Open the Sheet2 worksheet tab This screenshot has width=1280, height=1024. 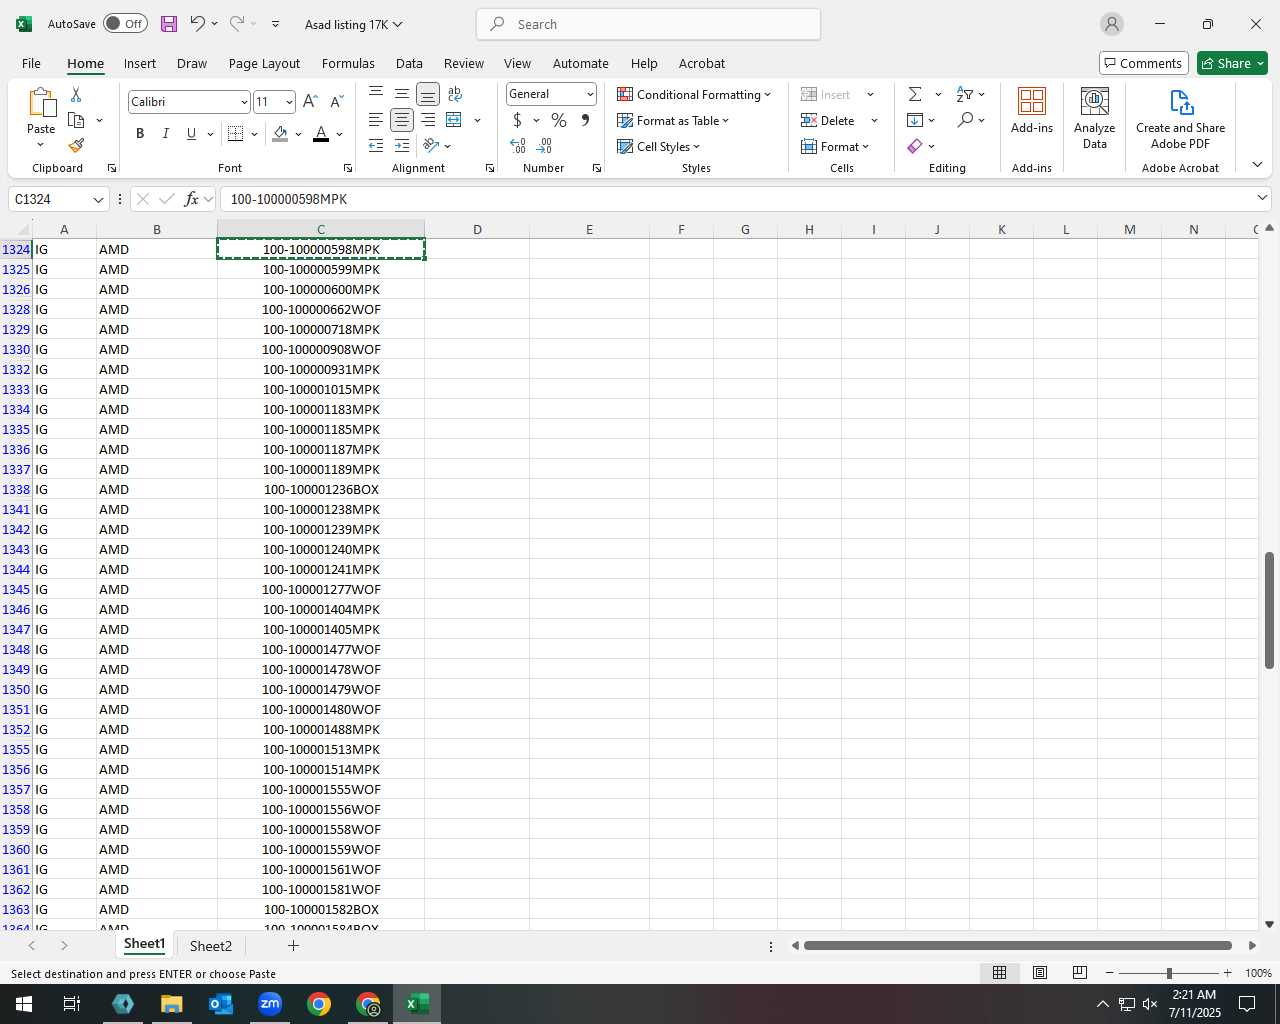click(210, 946)
